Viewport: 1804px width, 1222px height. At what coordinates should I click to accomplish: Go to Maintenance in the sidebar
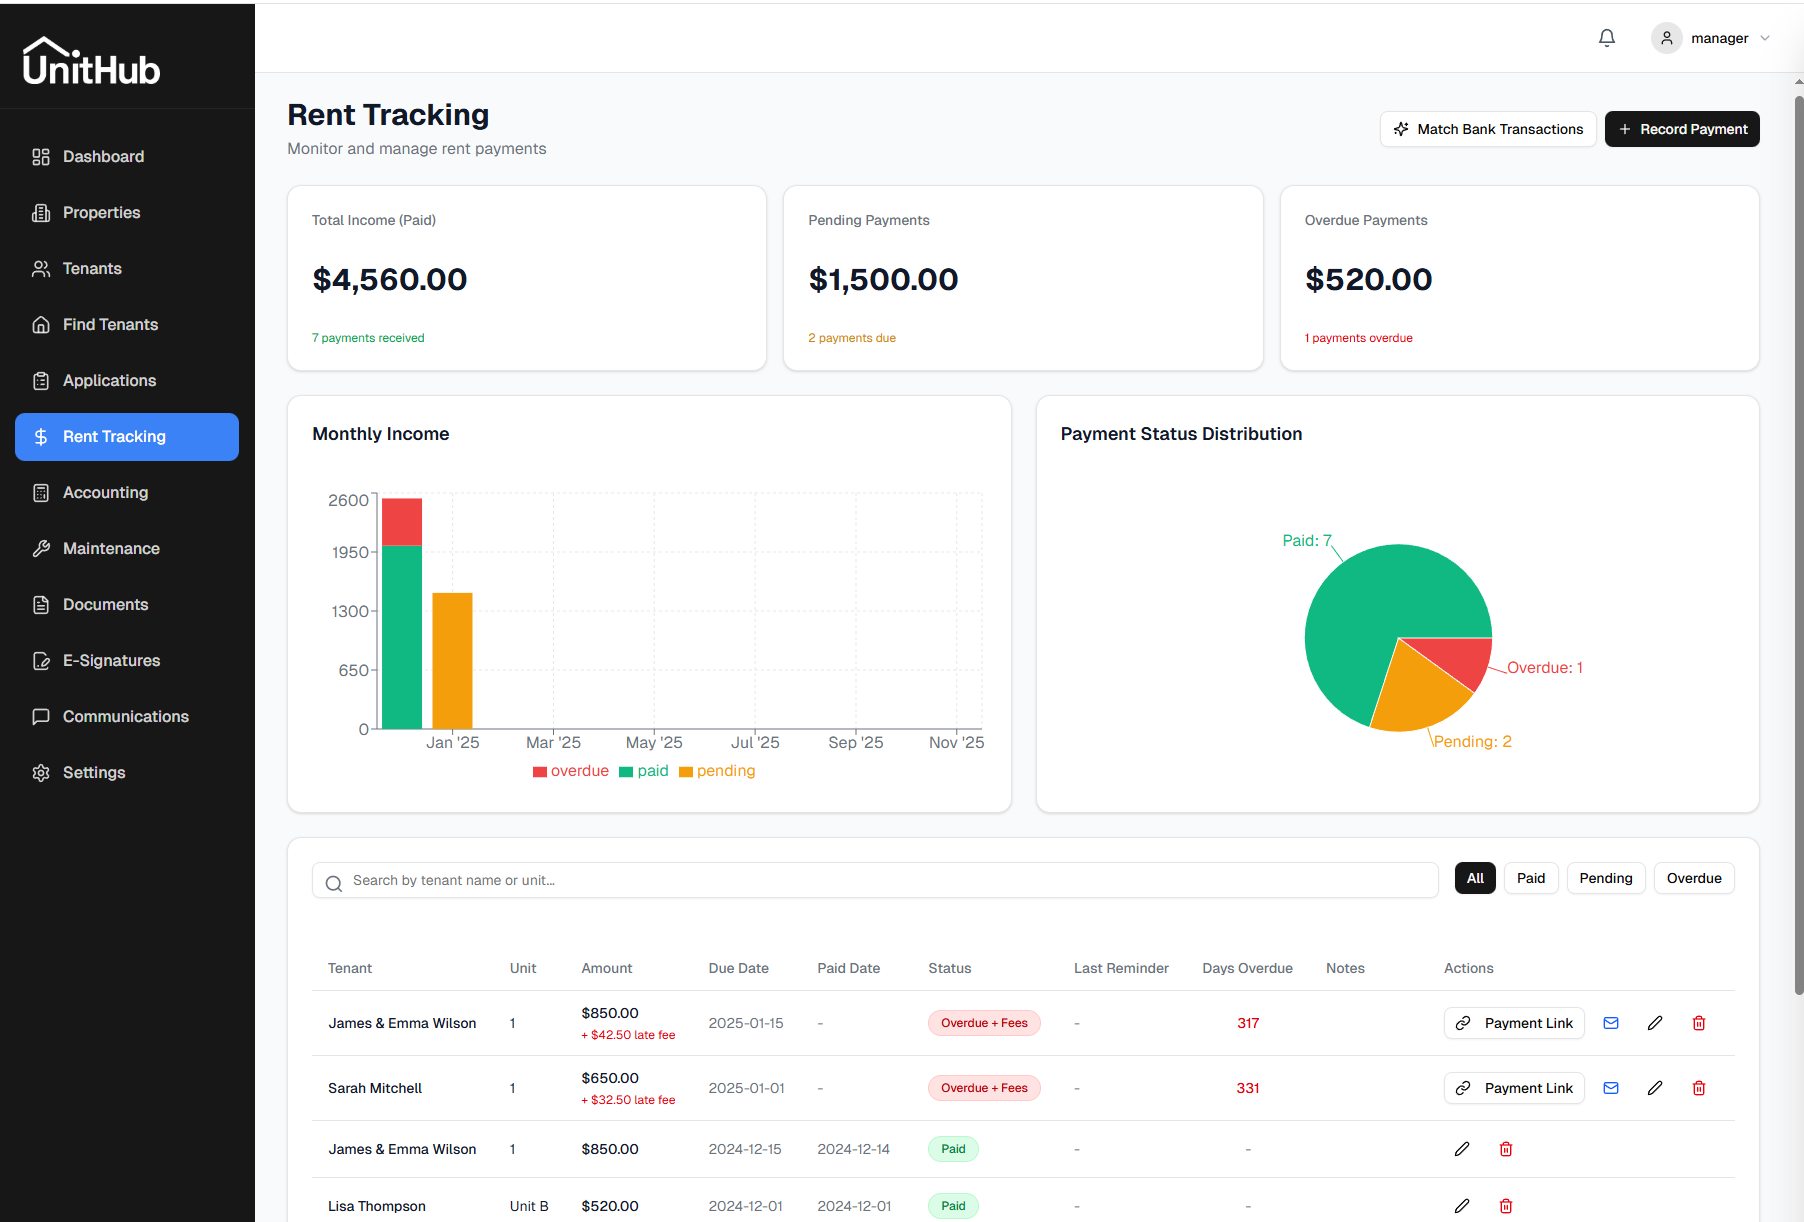point(111,549)
